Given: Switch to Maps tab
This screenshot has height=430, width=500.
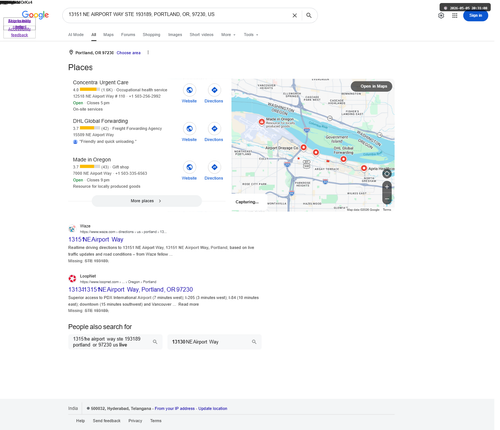Looking at the screenshot, I should [108, 35].
